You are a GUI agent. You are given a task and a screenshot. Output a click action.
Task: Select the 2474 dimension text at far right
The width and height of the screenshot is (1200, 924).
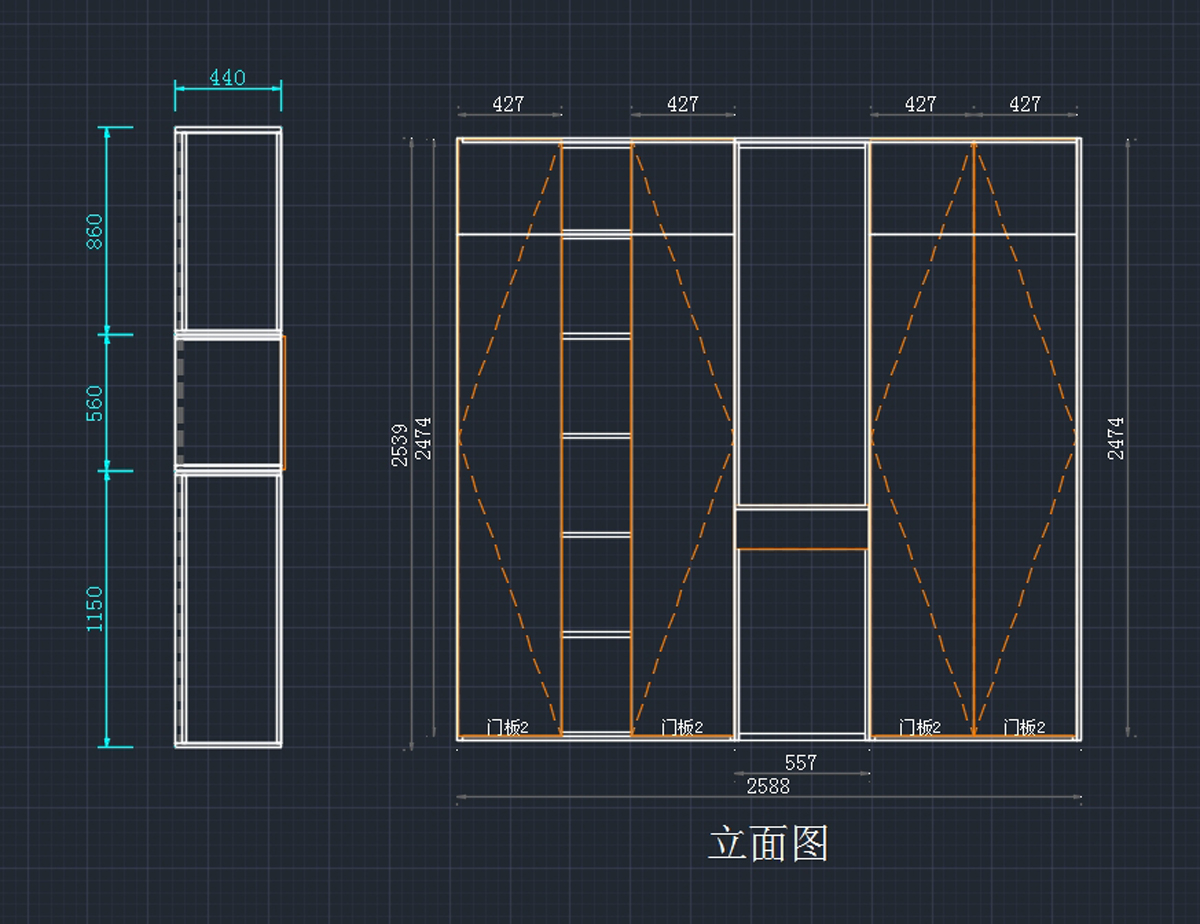(x=1116, y=438)
